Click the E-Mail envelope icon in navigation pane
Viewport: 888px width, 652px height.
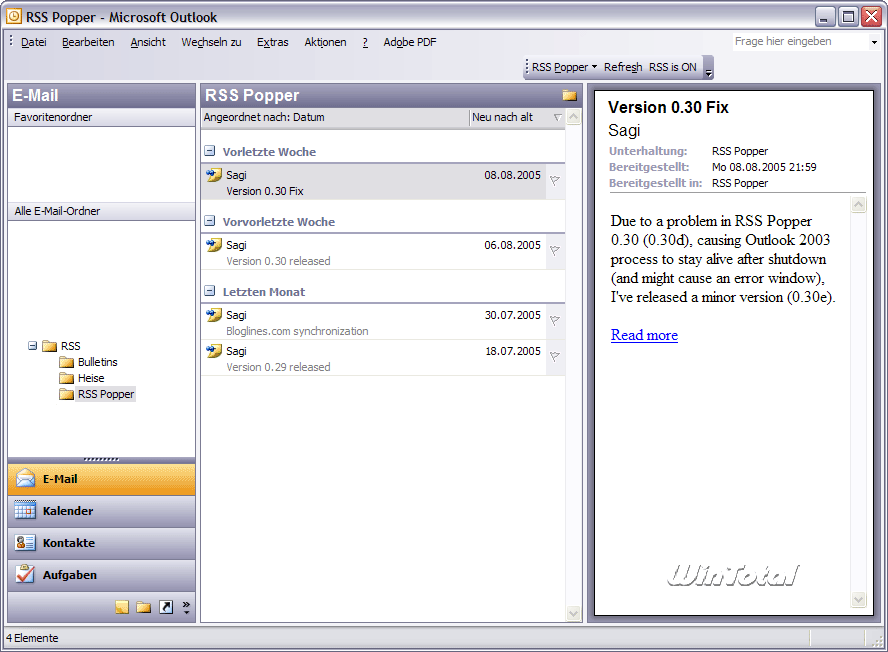(25, 479)
